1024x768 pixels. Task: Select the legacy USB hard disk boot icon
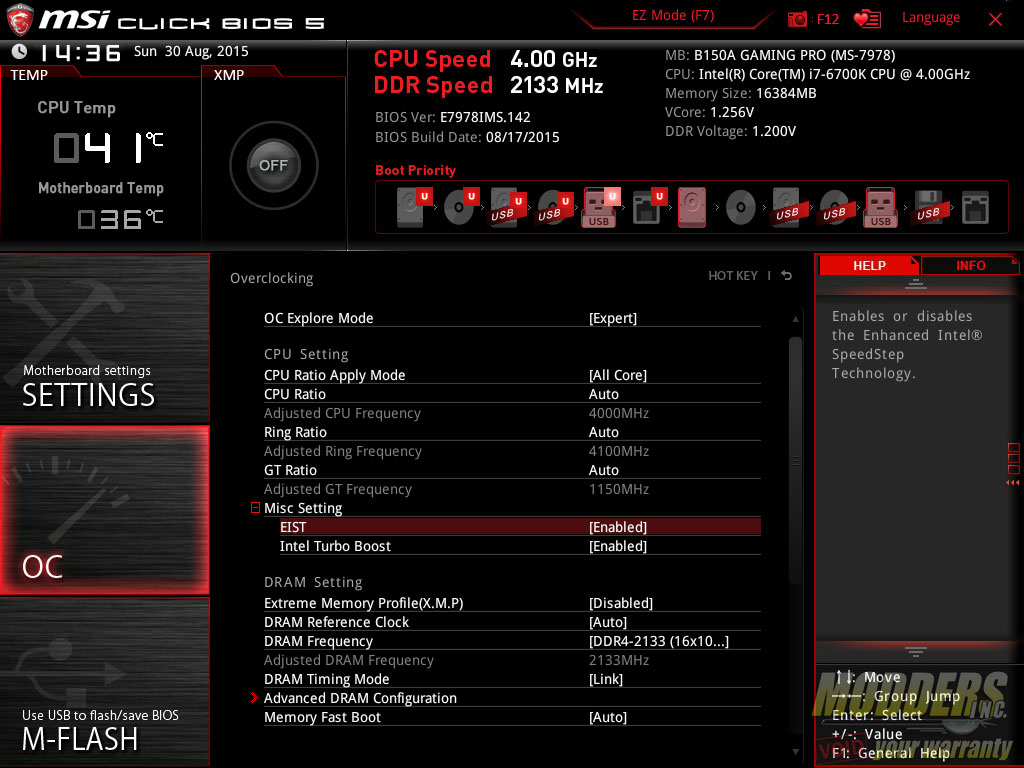(787, 208)
